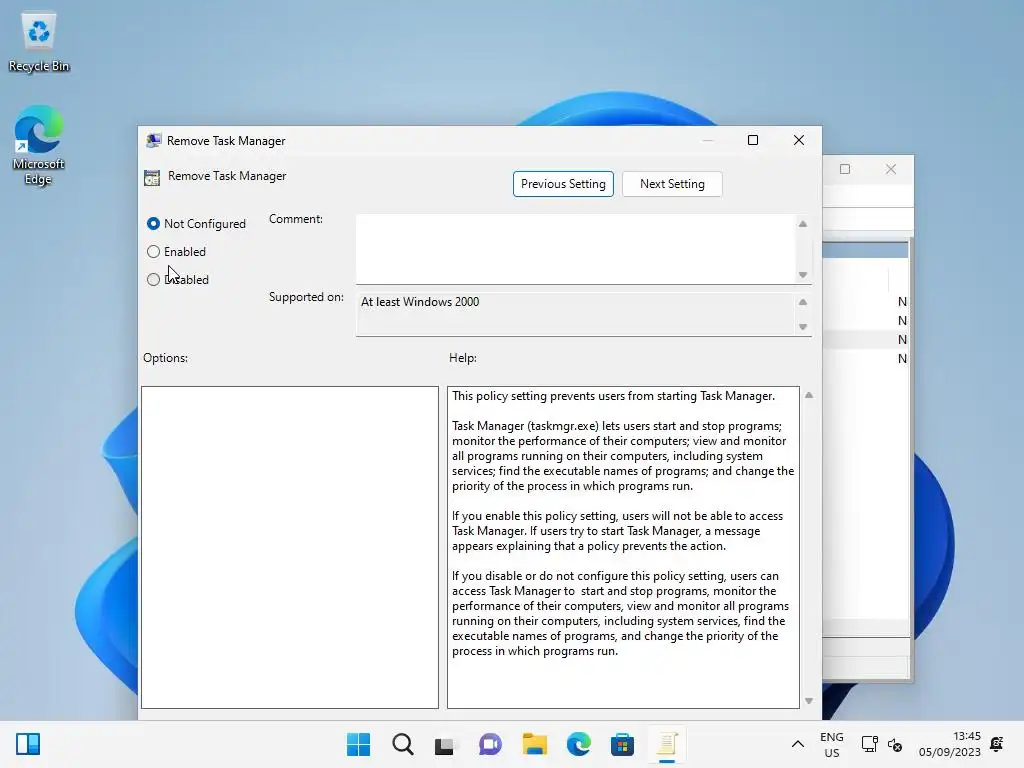Image resolution: width=1024 pixels, height=768 pixels.
Task: Click the 'If you disable or do not configure' paragraph
Action: coord(620,613)
